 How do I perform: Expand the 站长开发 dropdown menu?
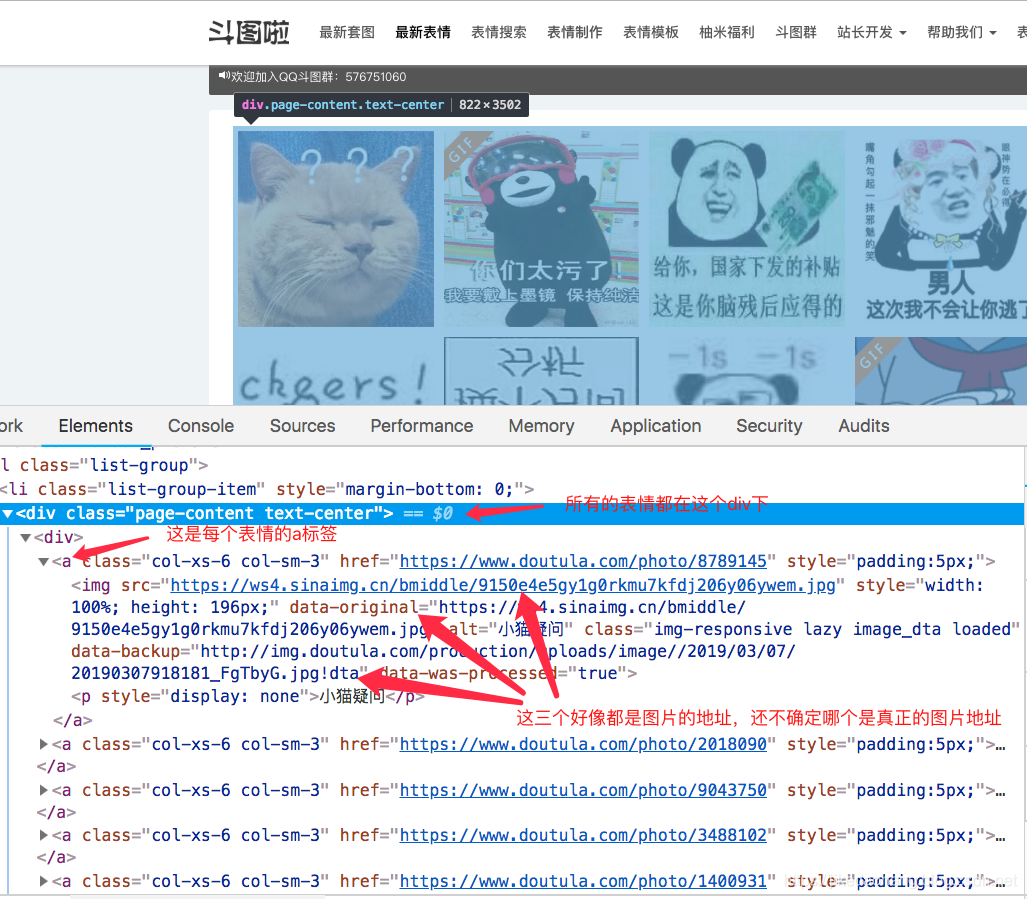click(x=872, y=32)
